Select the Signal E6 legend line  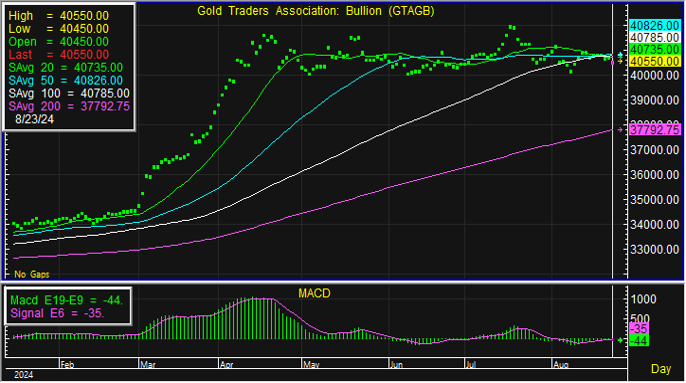tap(57, 313)
